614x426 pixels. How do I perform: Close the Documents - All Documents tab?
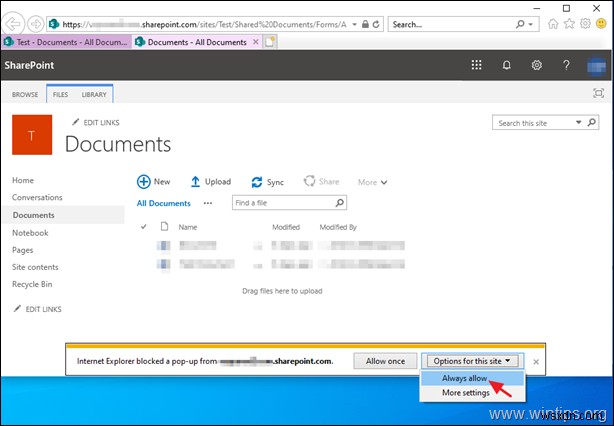[256, 42]
